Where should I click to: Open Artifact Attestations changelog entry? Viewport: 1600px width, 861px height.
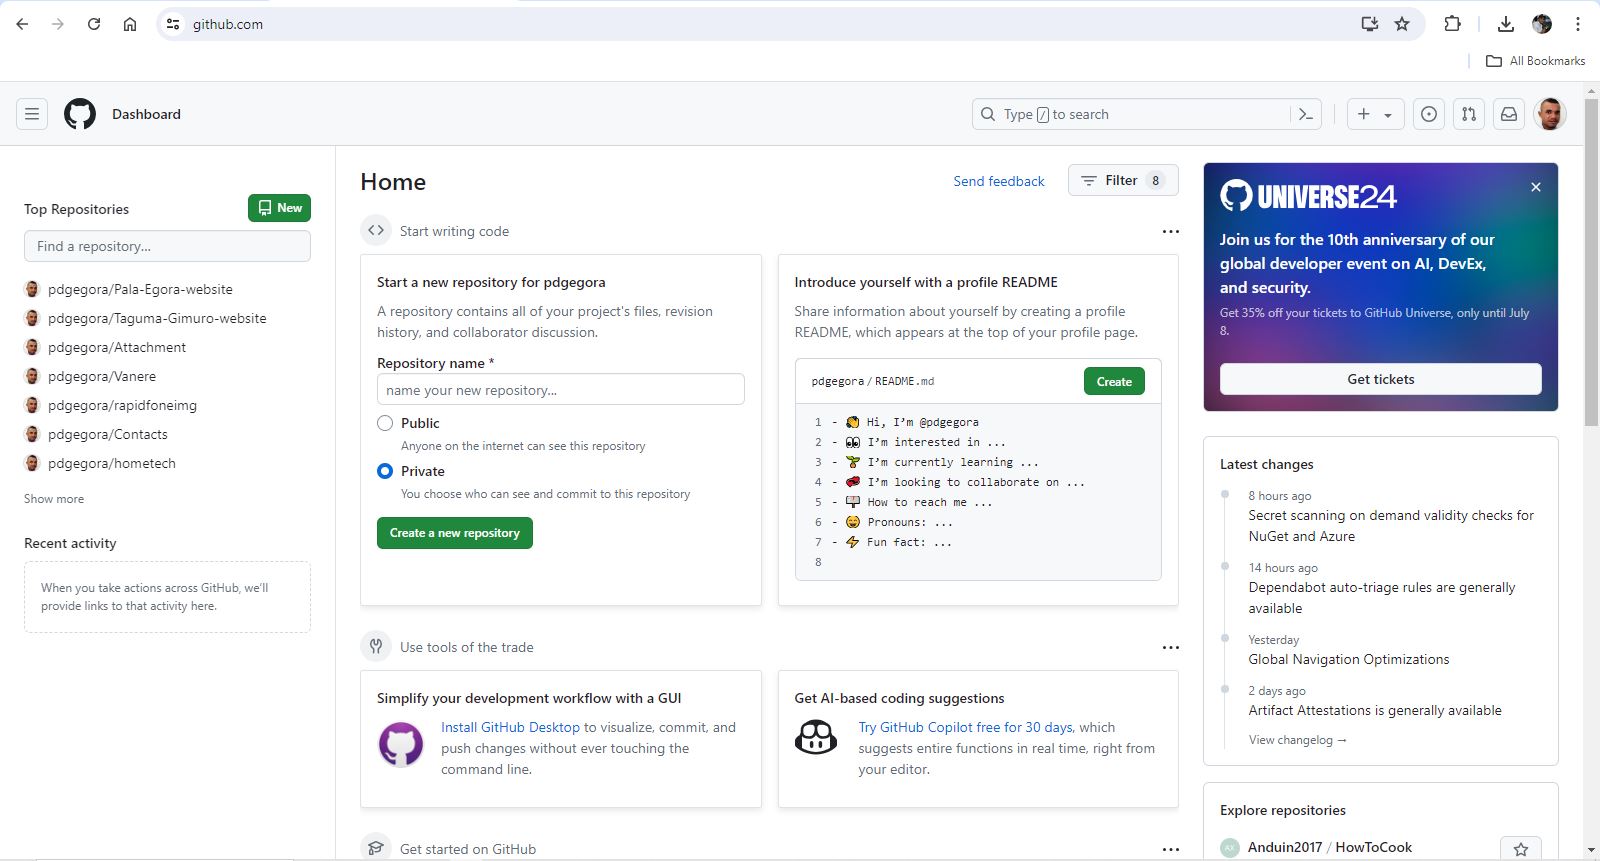pyautogui.click(x=1375, y=710)
